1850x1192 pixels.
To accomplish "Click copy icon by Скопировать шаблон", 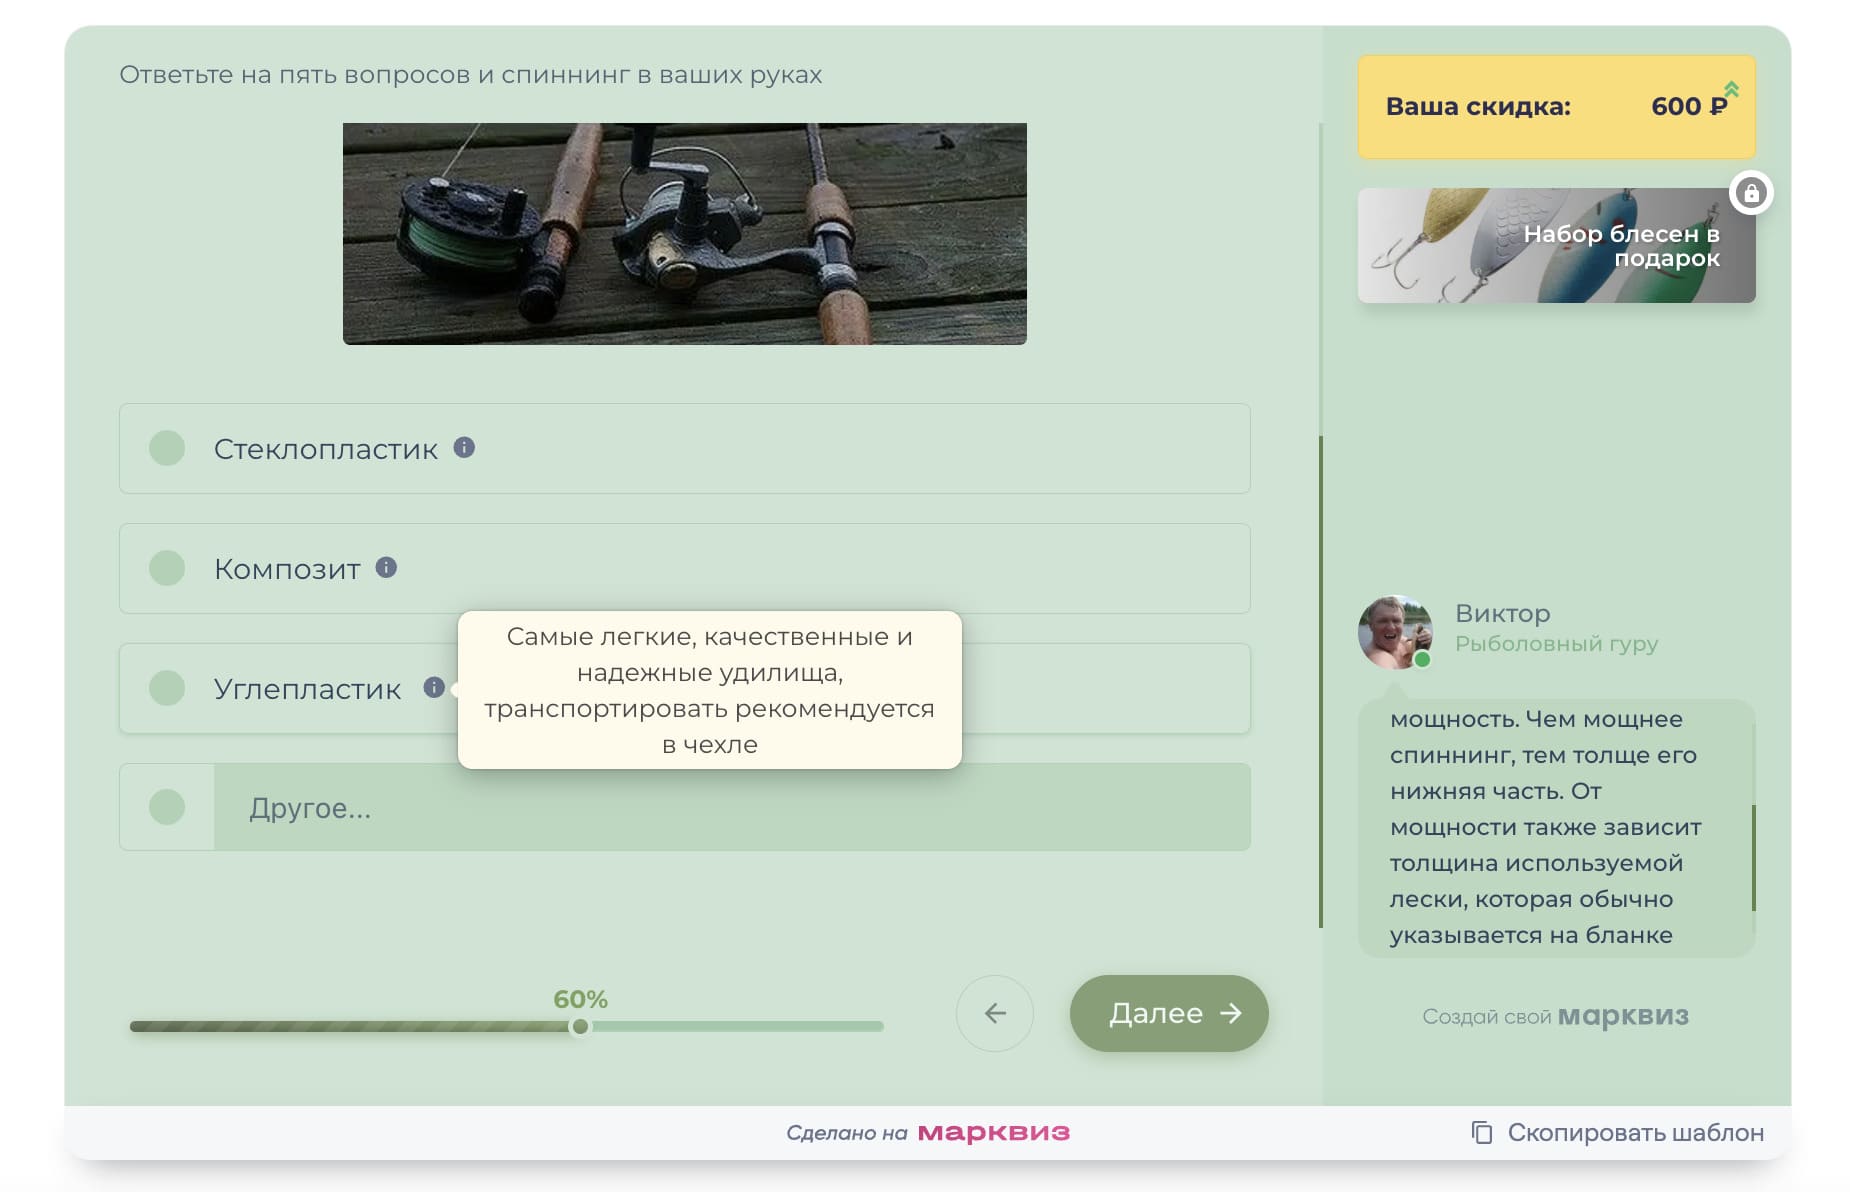I will [1481, 1132].
